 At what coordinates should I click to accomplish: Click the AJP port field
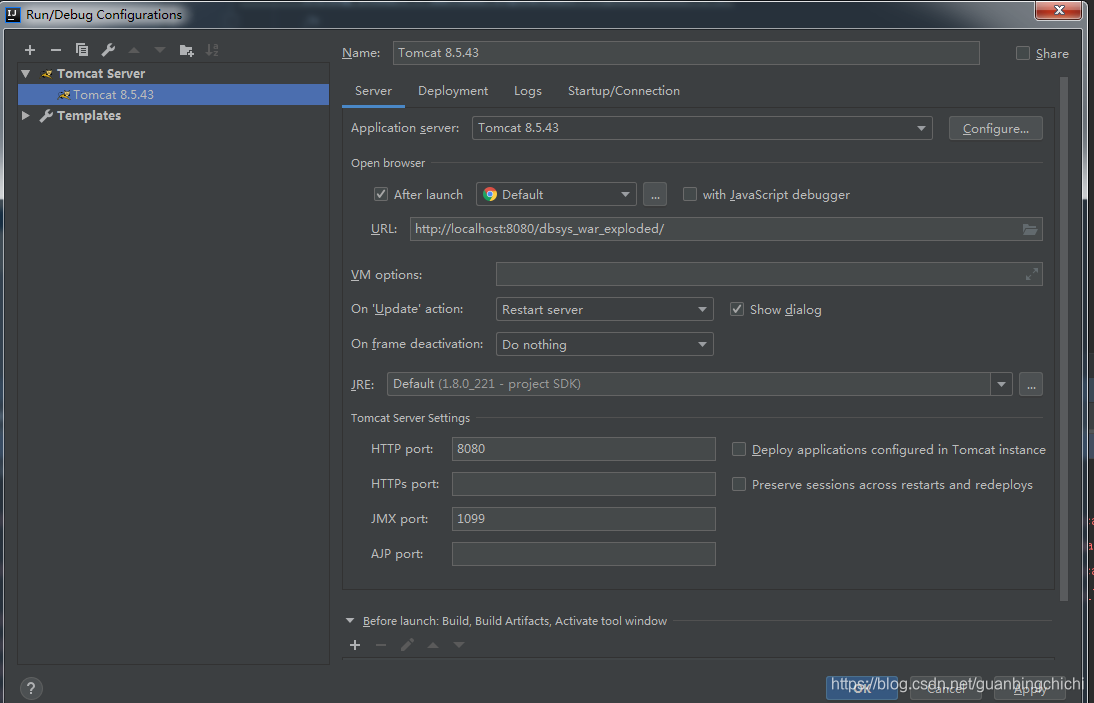click(583, 554)
